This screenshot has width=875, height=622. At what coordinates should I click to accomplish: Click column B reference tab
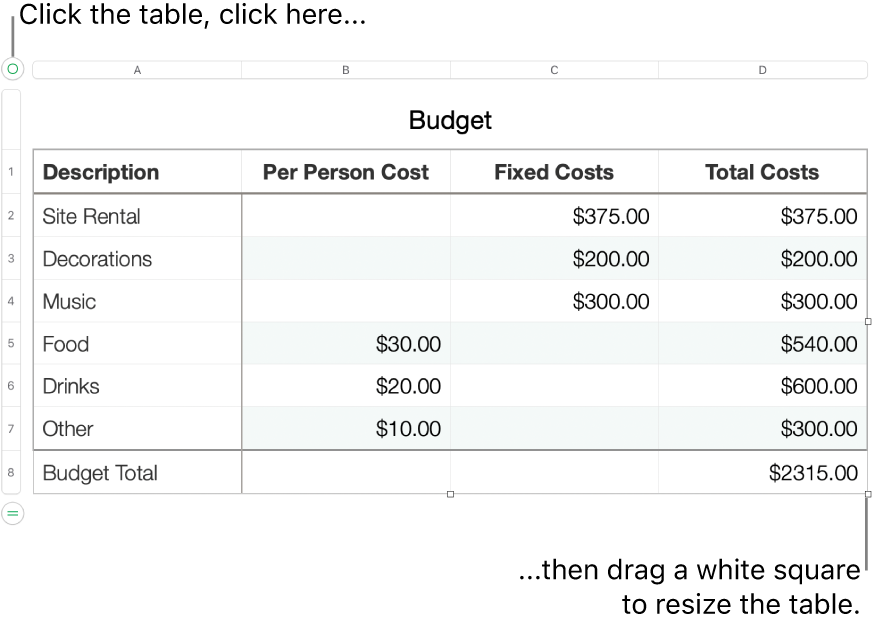345,70
